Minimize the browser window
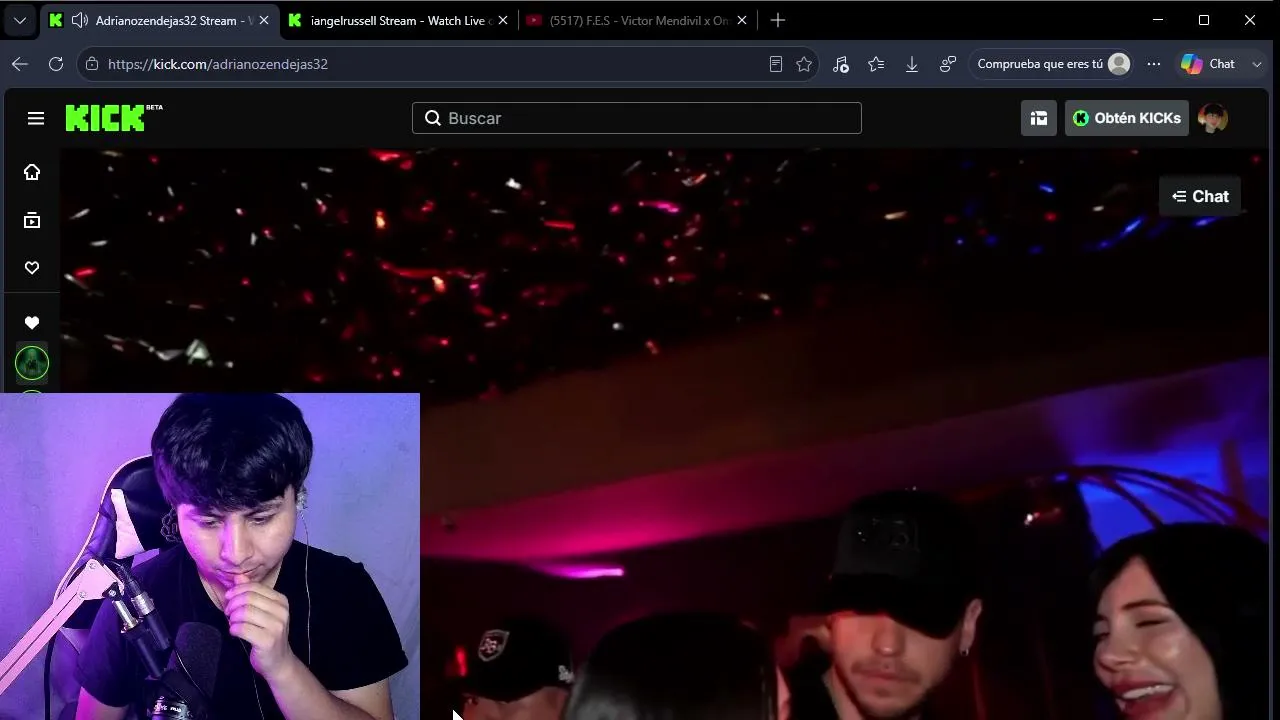This screenshot has width=1280, height=720. 1158,20
